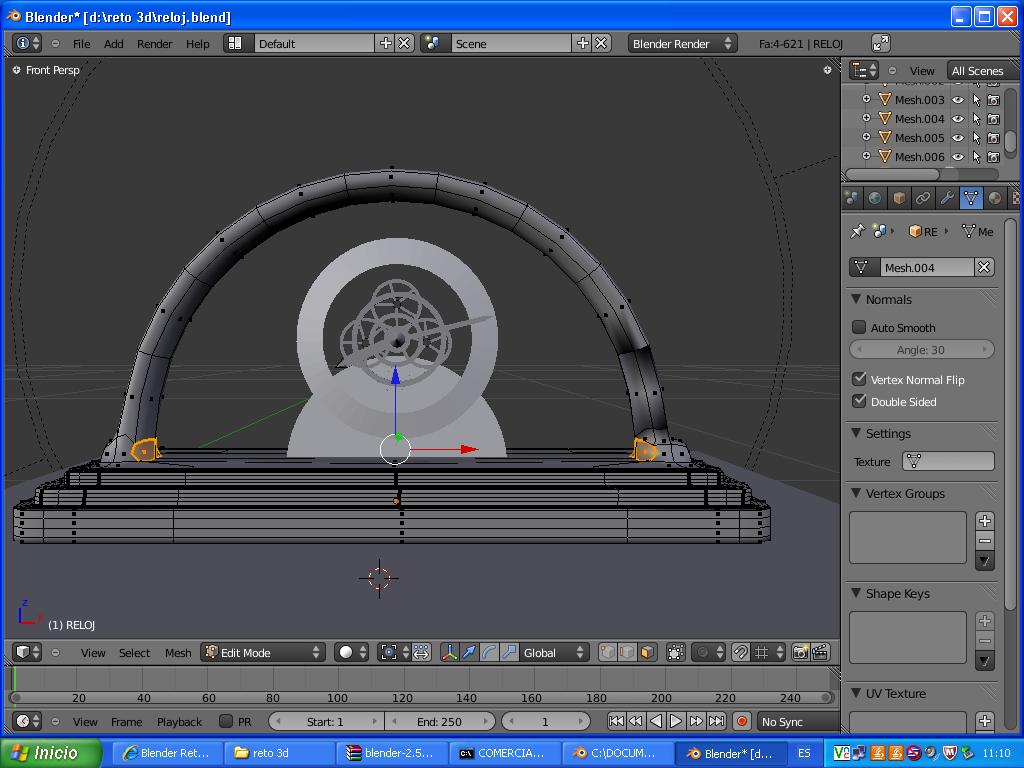Uncheck Vertex Normal Flip
This screenshot has height=768, width=1024.
(859, 379)
